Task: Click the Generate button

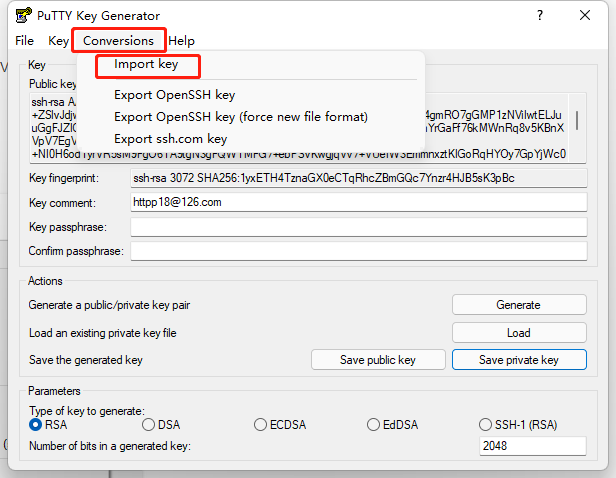Action: pos(519,305)
